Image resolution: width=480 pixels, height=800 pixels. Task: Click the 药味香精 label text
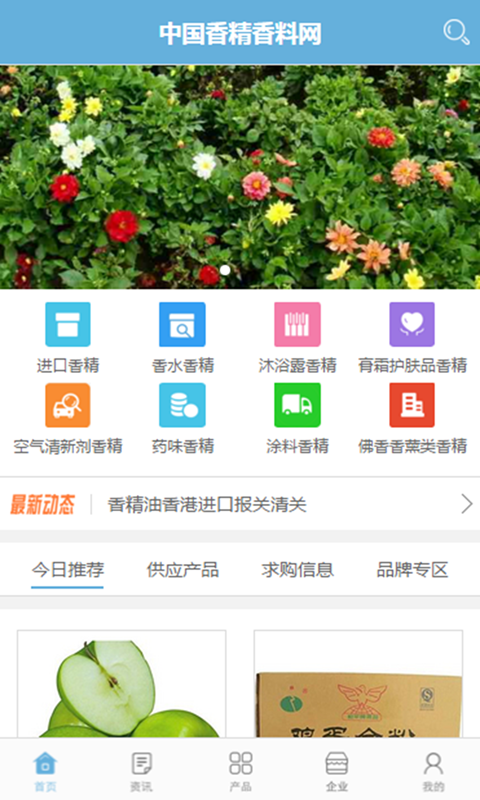point(183,446)
